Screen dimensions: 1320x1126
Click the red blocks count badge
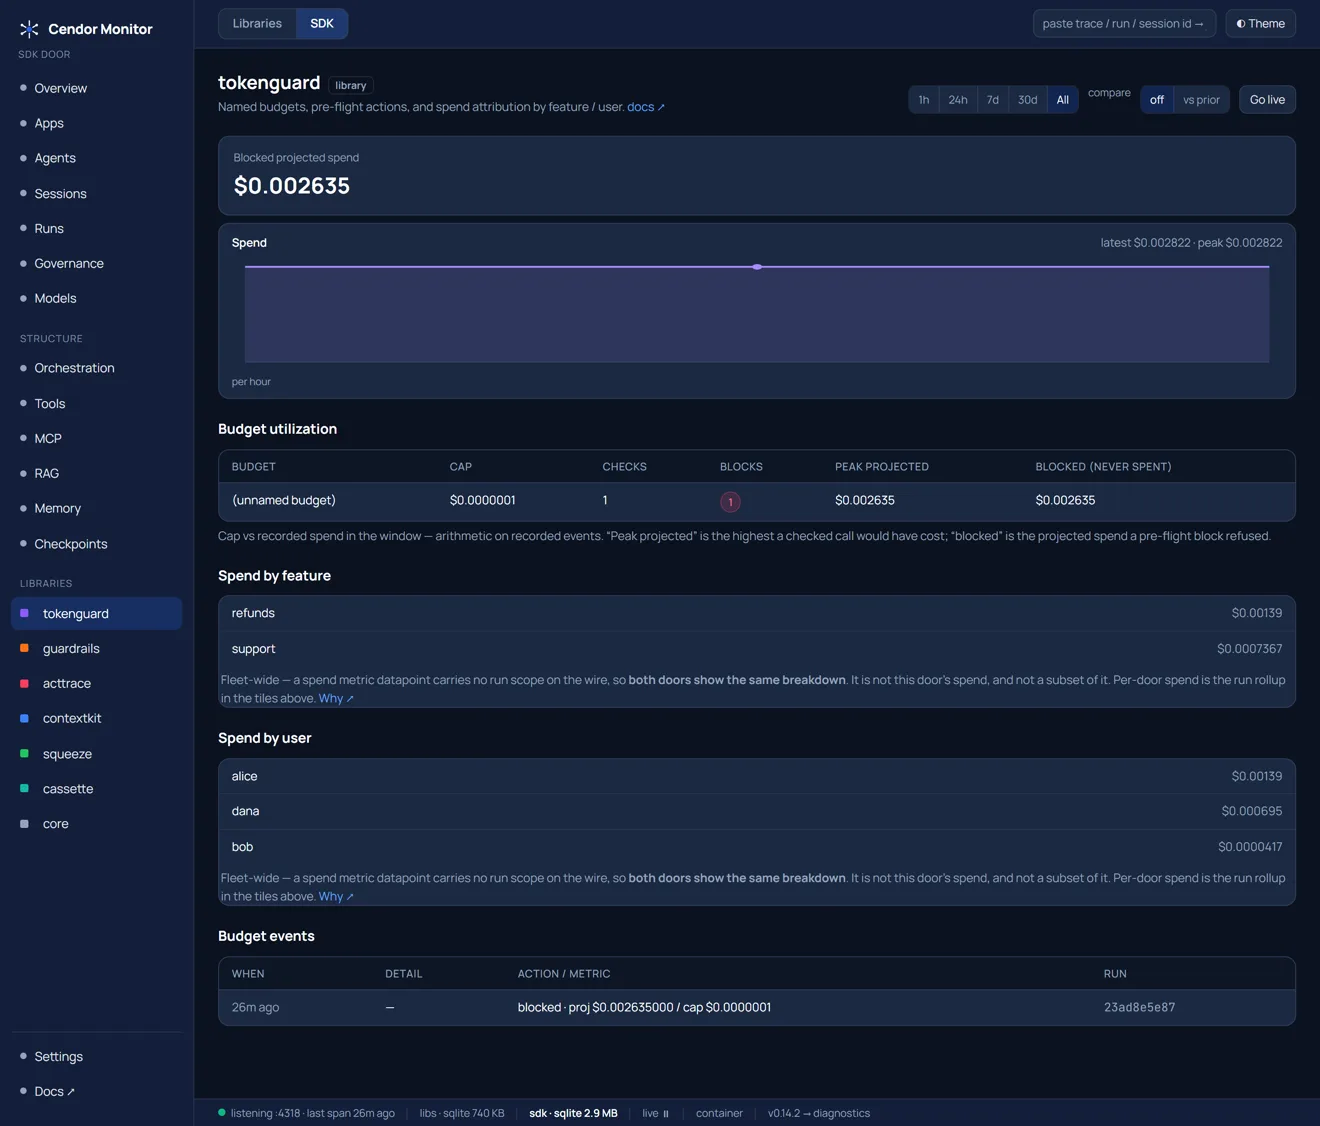[730, 501]
